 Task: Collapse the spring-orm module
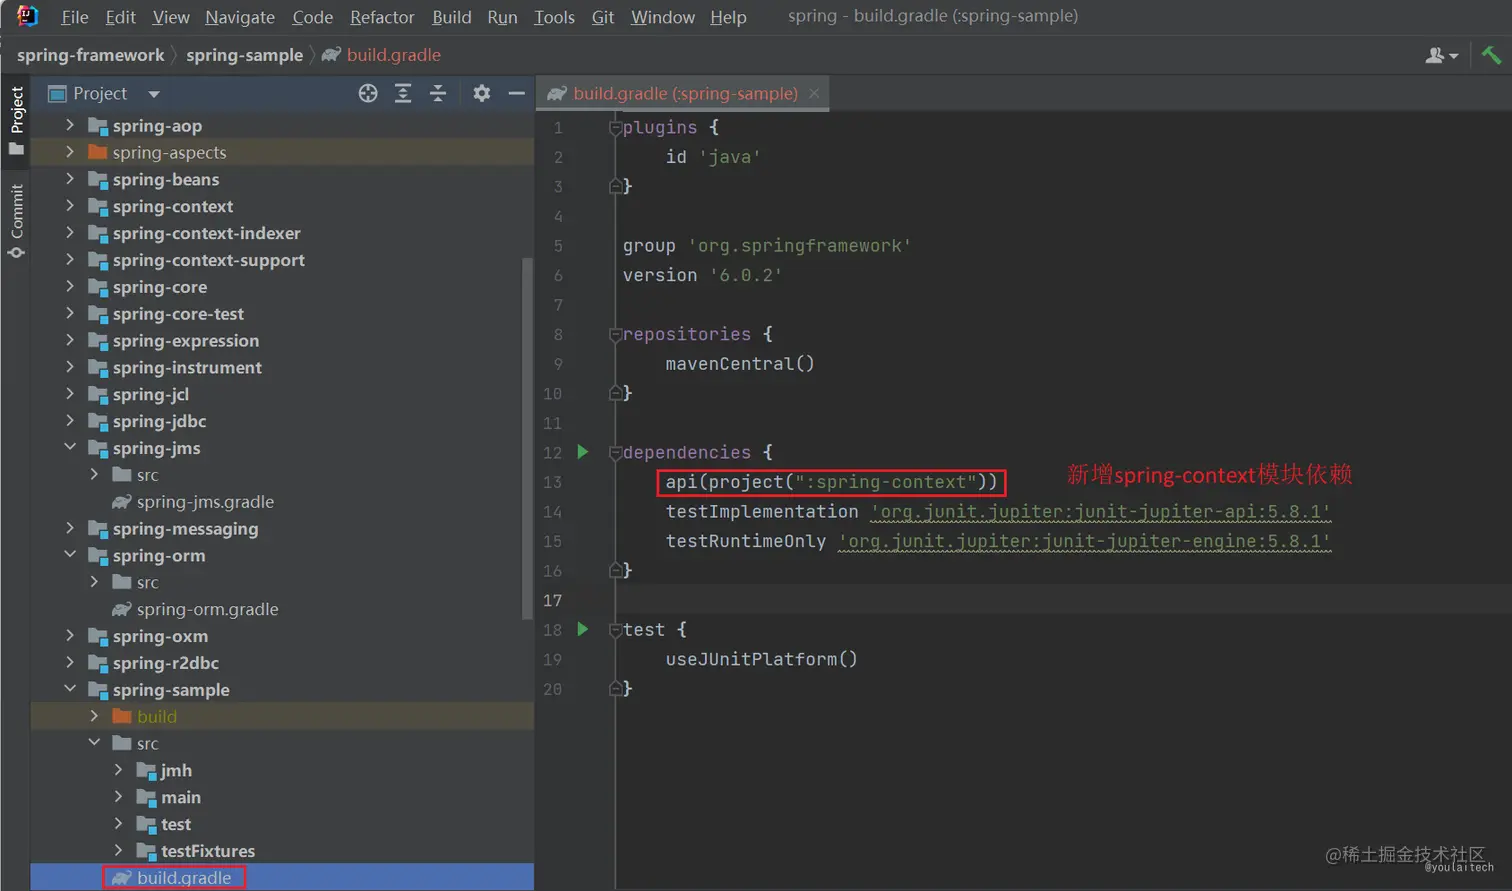point(69,554)
